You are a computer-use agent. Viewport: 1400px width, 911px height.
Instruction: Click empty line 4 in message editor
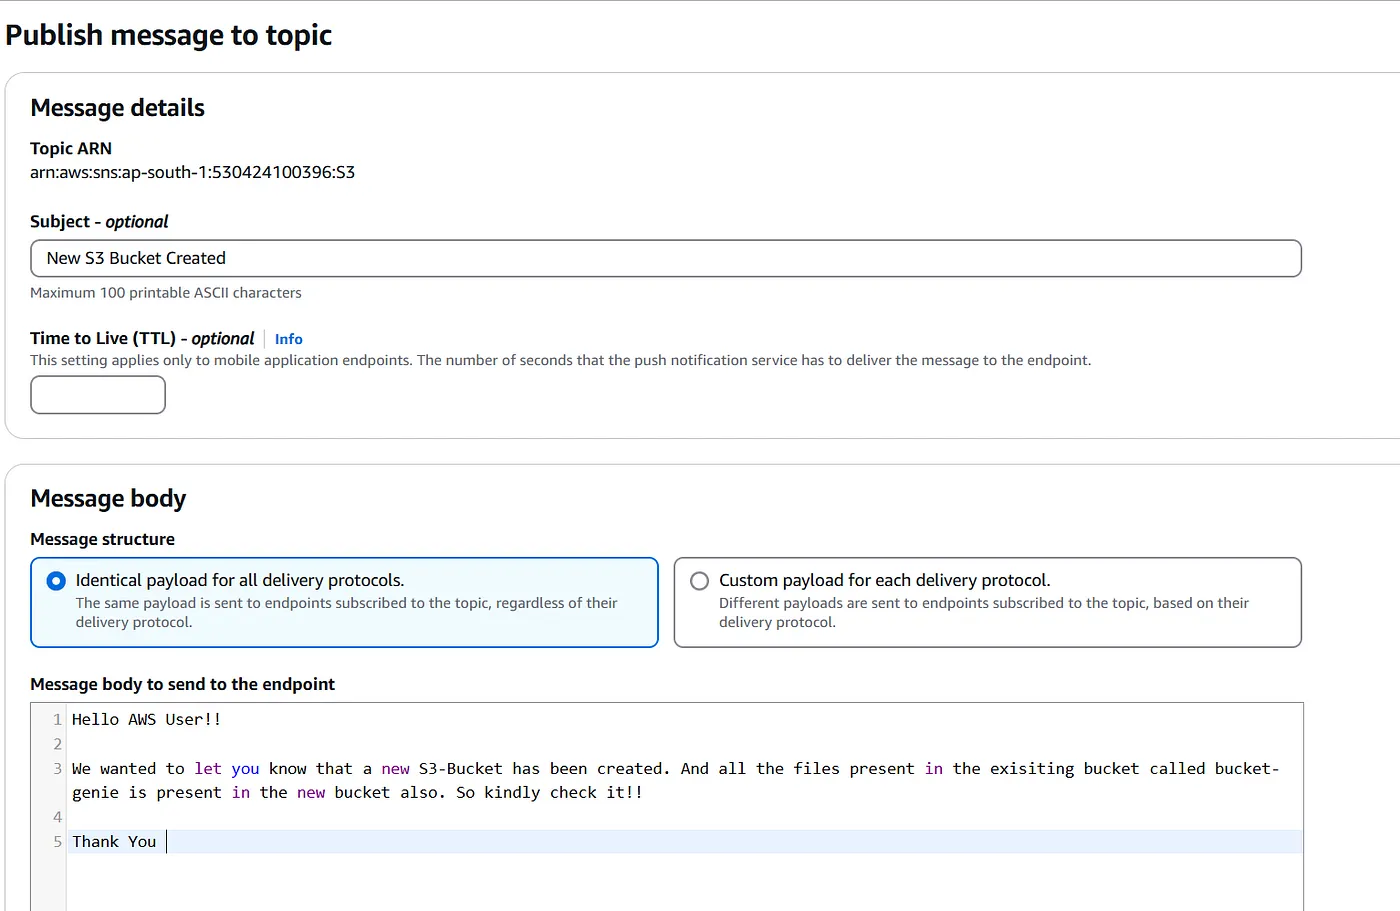(684, 817)
